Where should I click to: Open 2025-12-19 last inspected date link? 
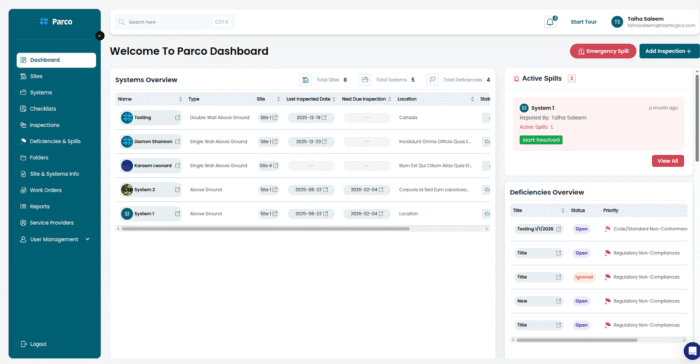311,117
